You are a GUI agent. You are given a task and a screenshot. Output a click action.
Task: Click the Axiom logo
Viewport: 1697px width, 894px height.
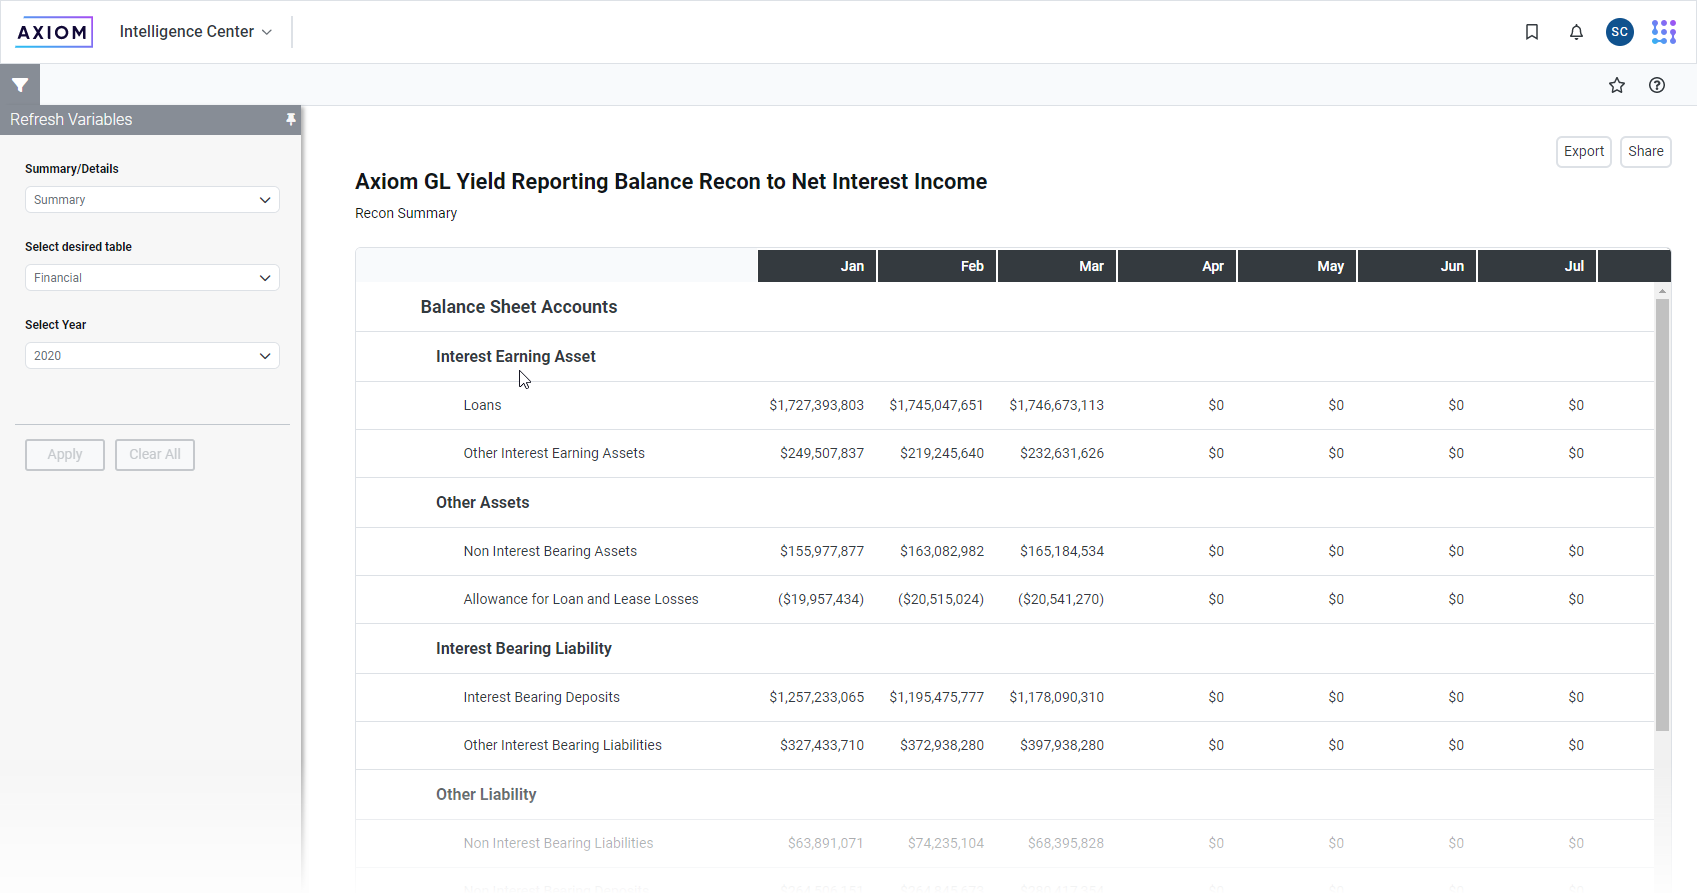pos(54,32)
